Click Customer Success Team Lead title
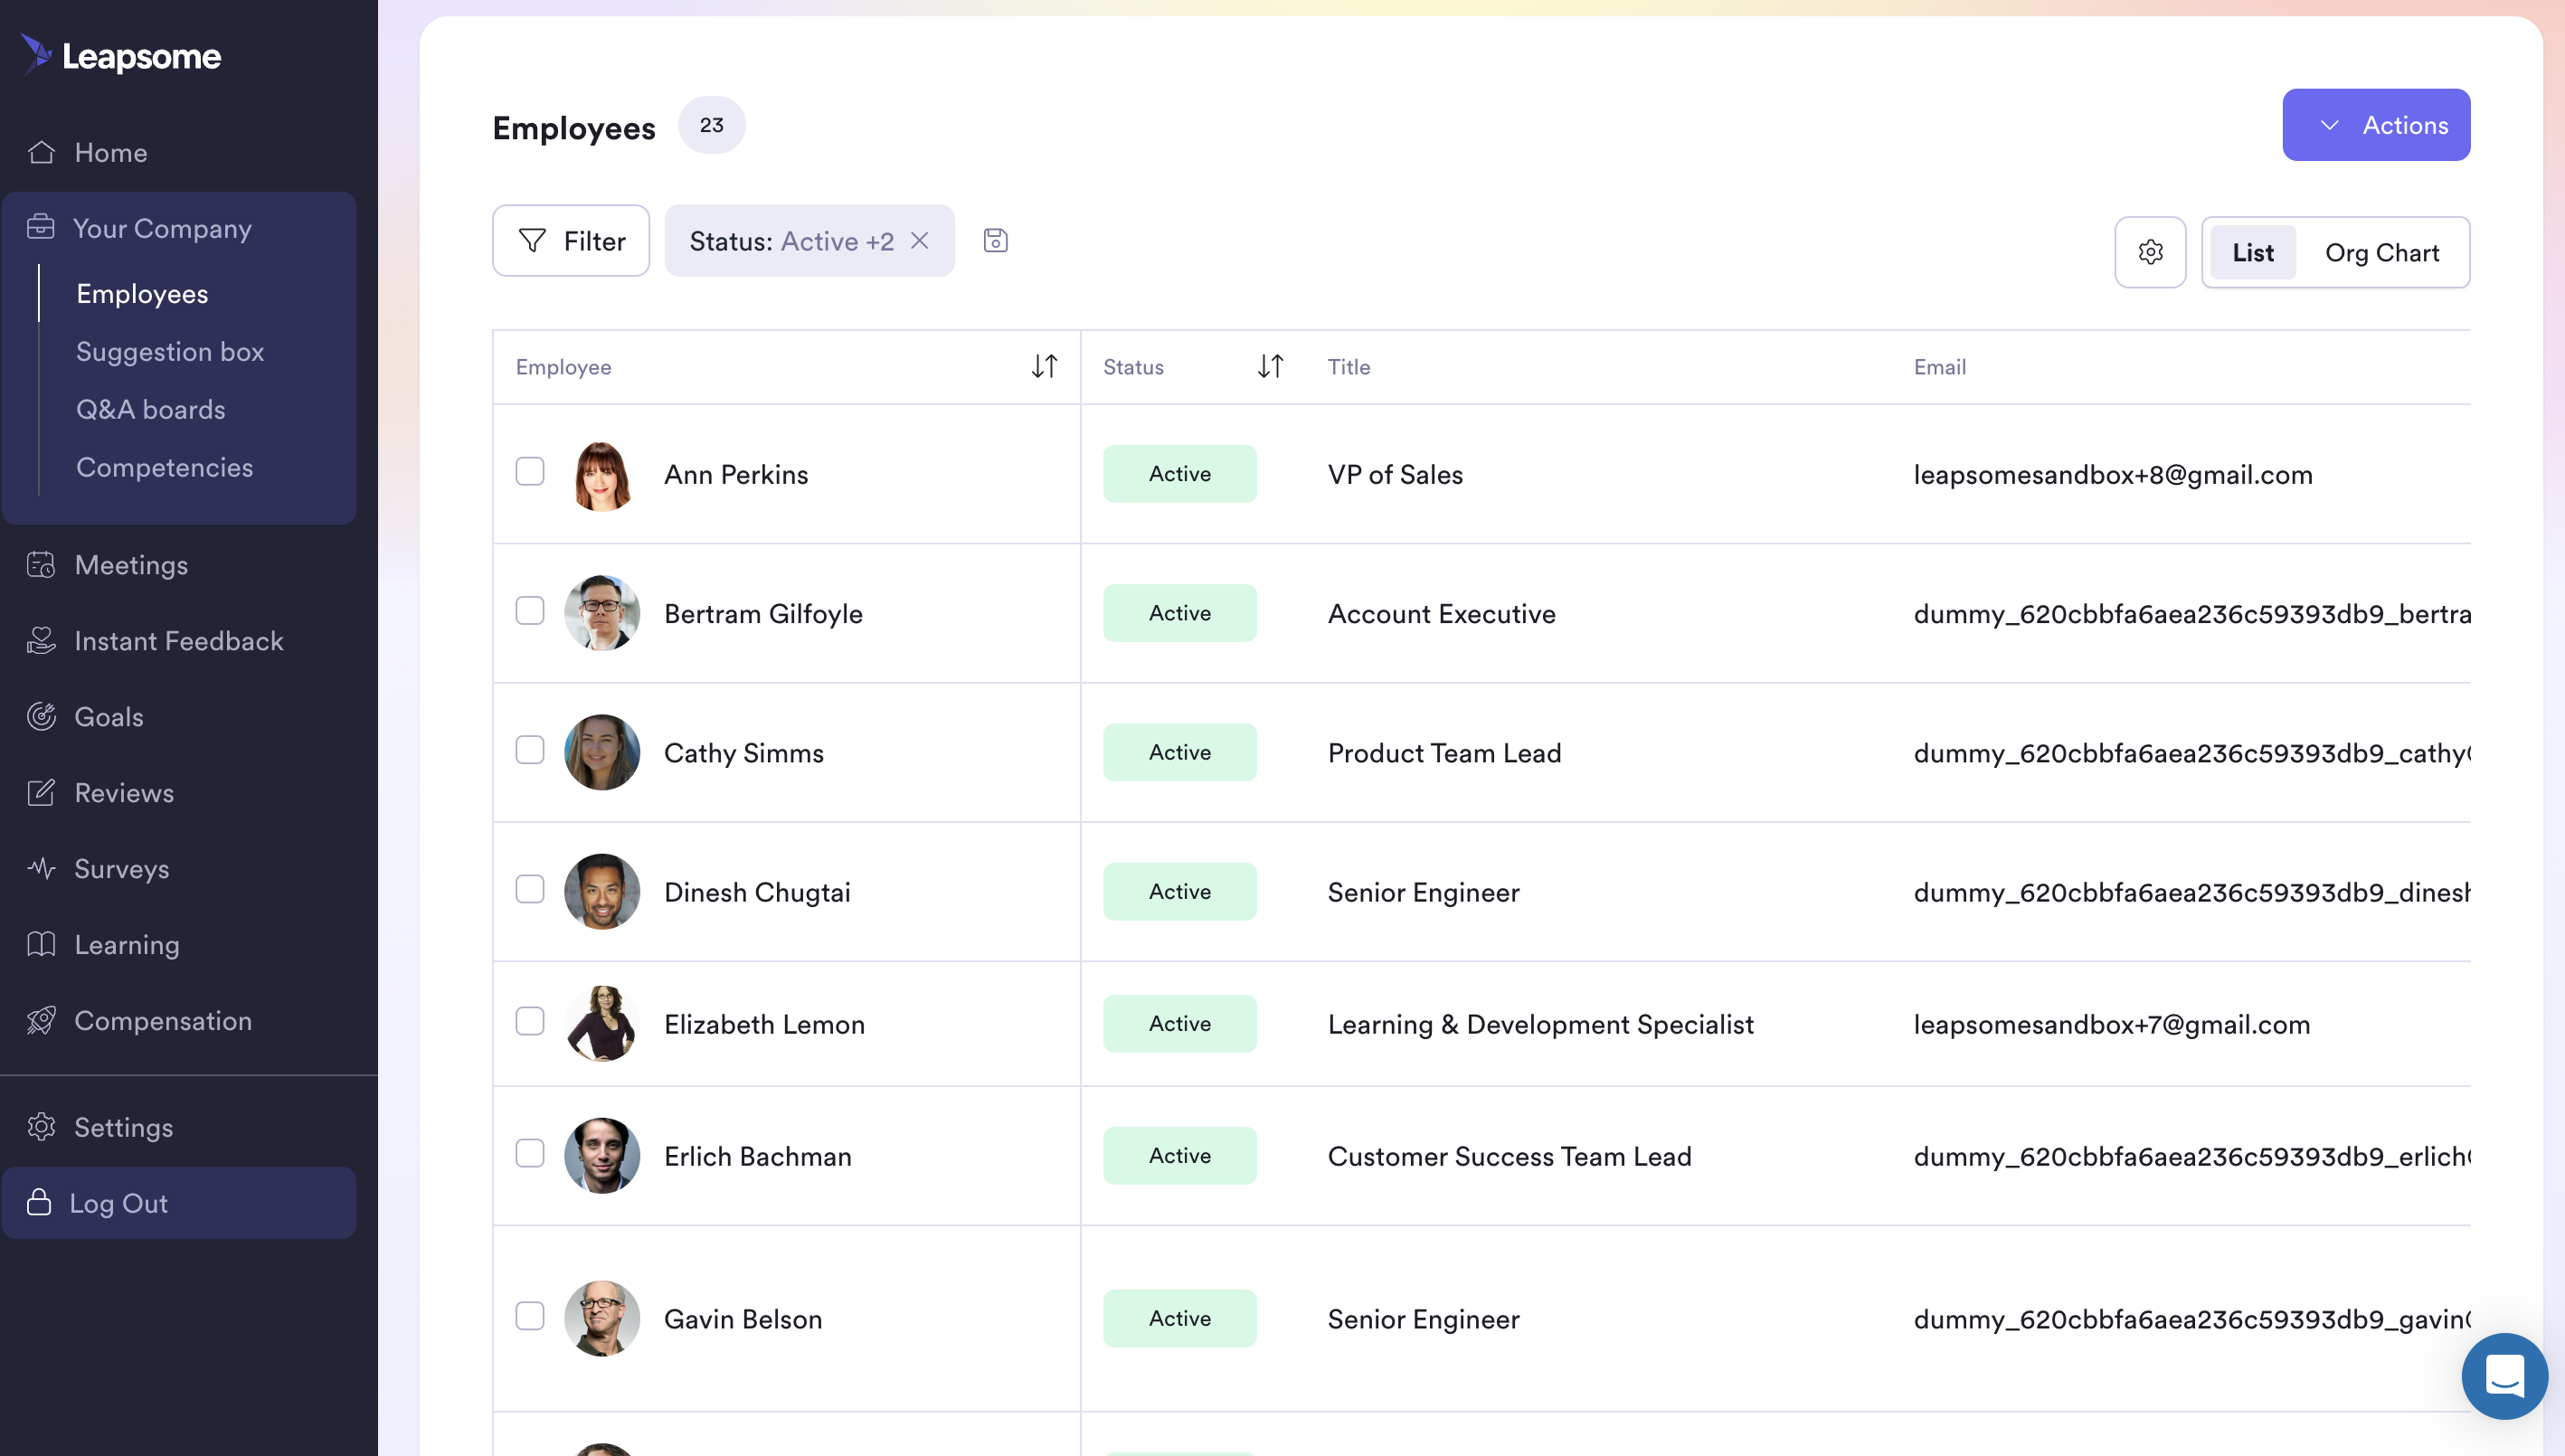The height and width of the screenshot is (1456, 2565). [x=1510, y=1156]
